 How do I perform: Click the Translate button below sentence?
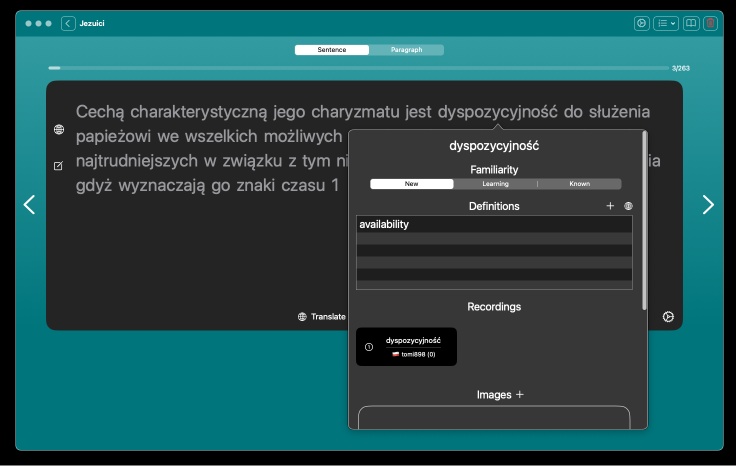(321, 317)
